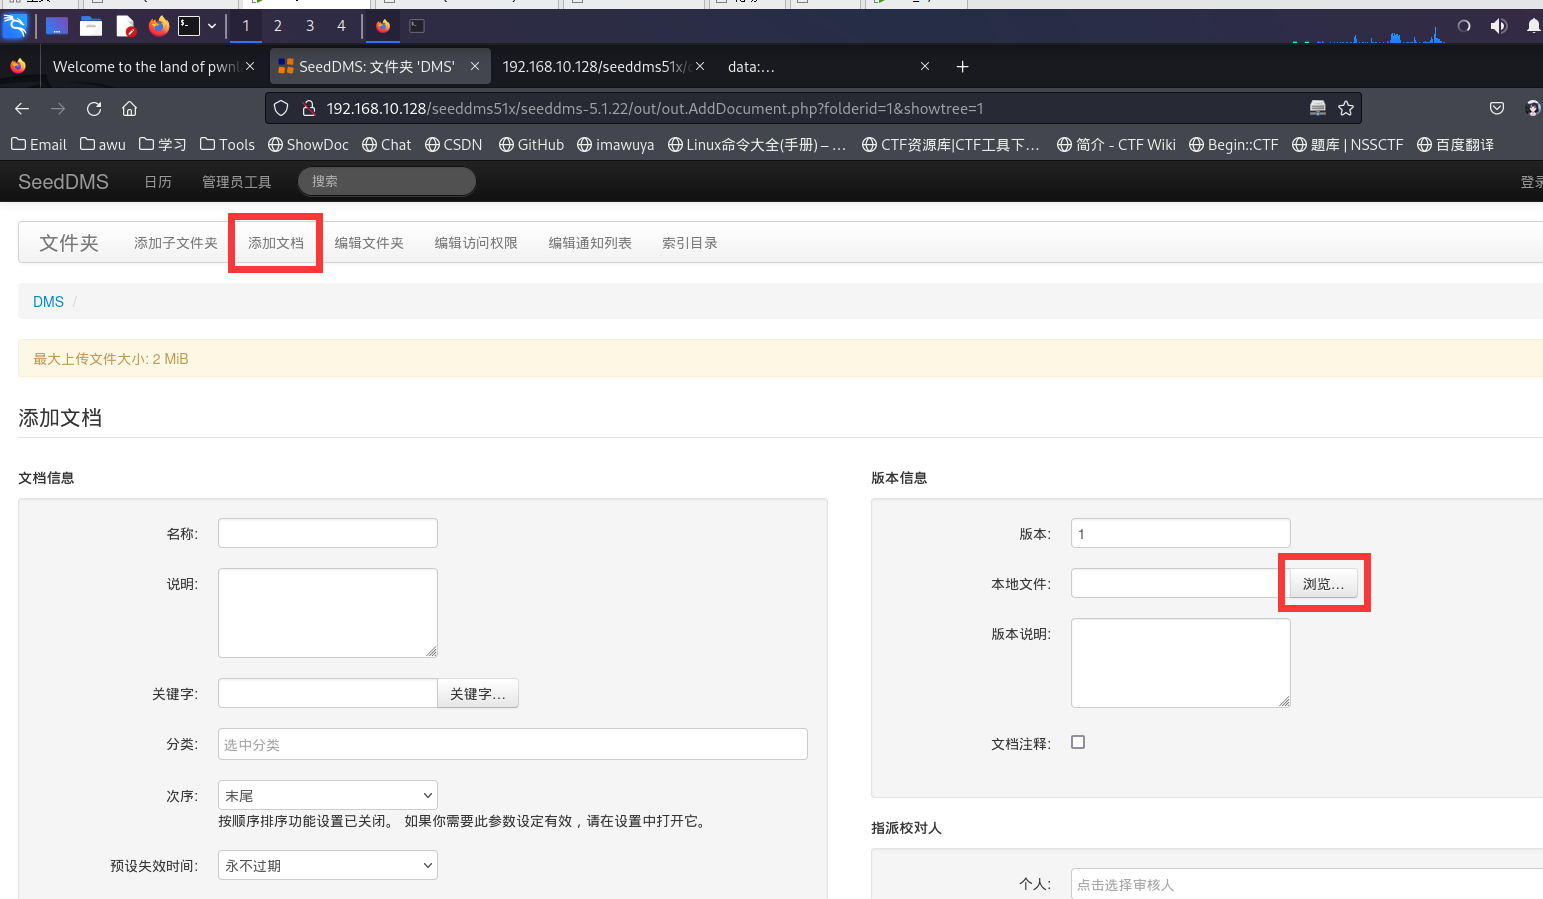Open the file manager from the panel

[x=91, y=26]
